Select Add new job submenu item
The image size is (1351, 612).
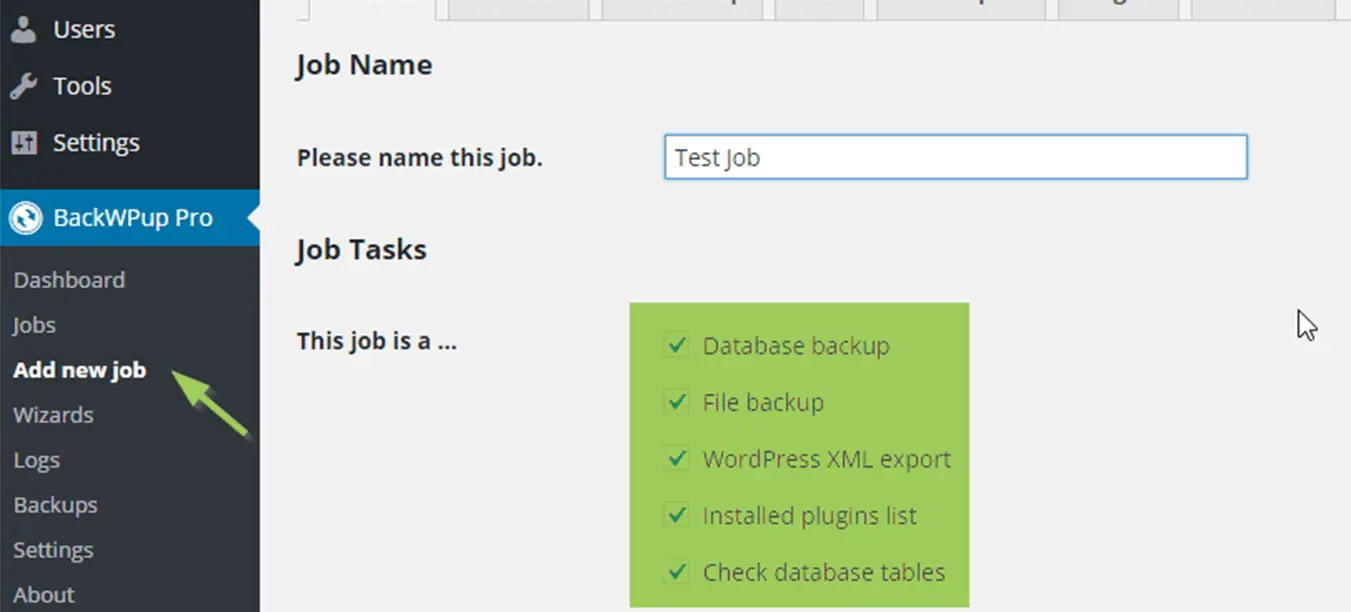(80, 370)
